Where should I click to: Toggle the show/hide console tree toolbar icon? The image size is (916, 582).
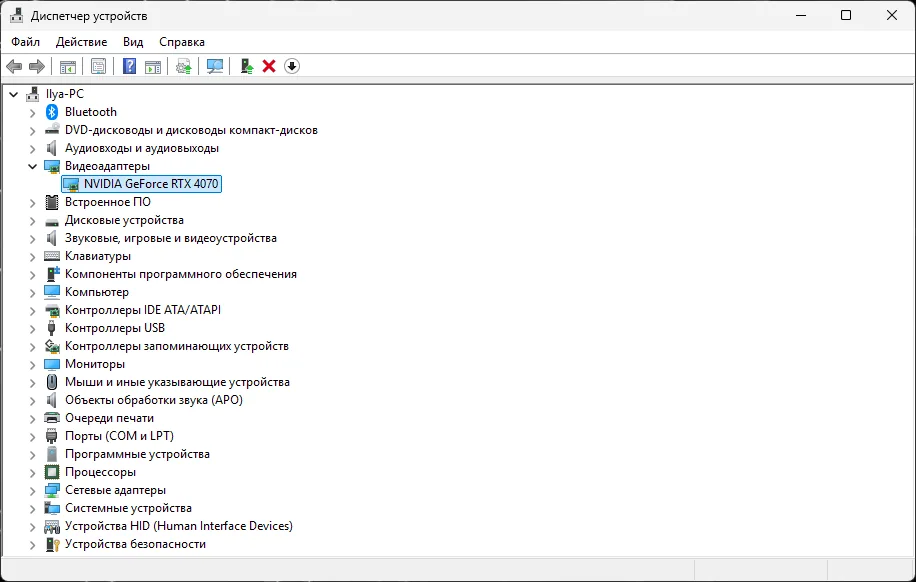[x=68, y=66]
